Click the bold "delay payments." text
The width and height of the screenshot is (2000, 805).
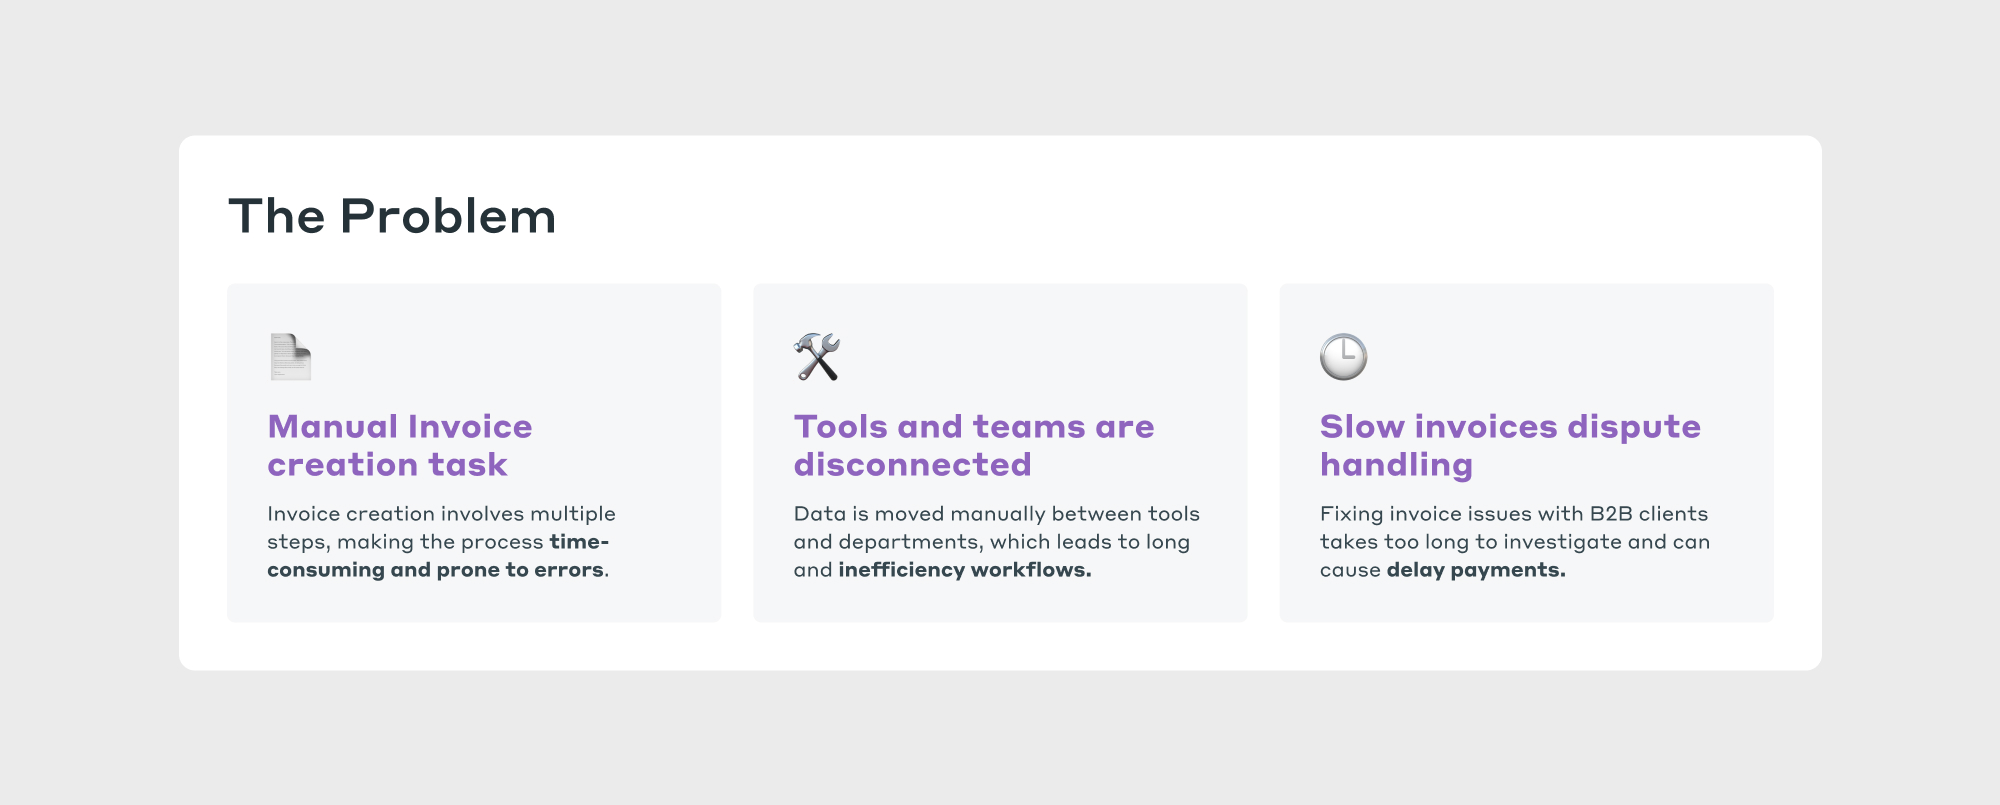(1476, 570)
